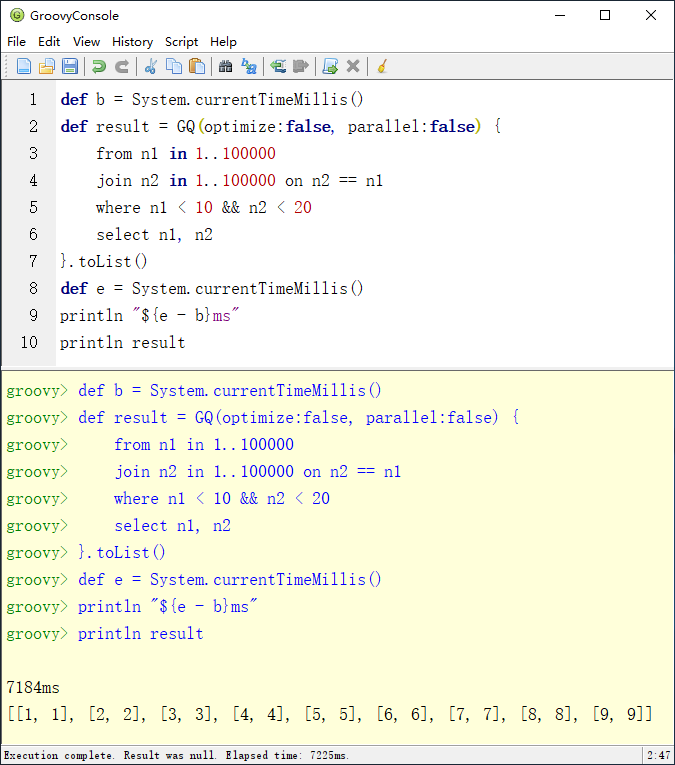This screenshot has height=765, width=675.
Task: Click the Copy icon in toolbar
Action: pos(174,66)
